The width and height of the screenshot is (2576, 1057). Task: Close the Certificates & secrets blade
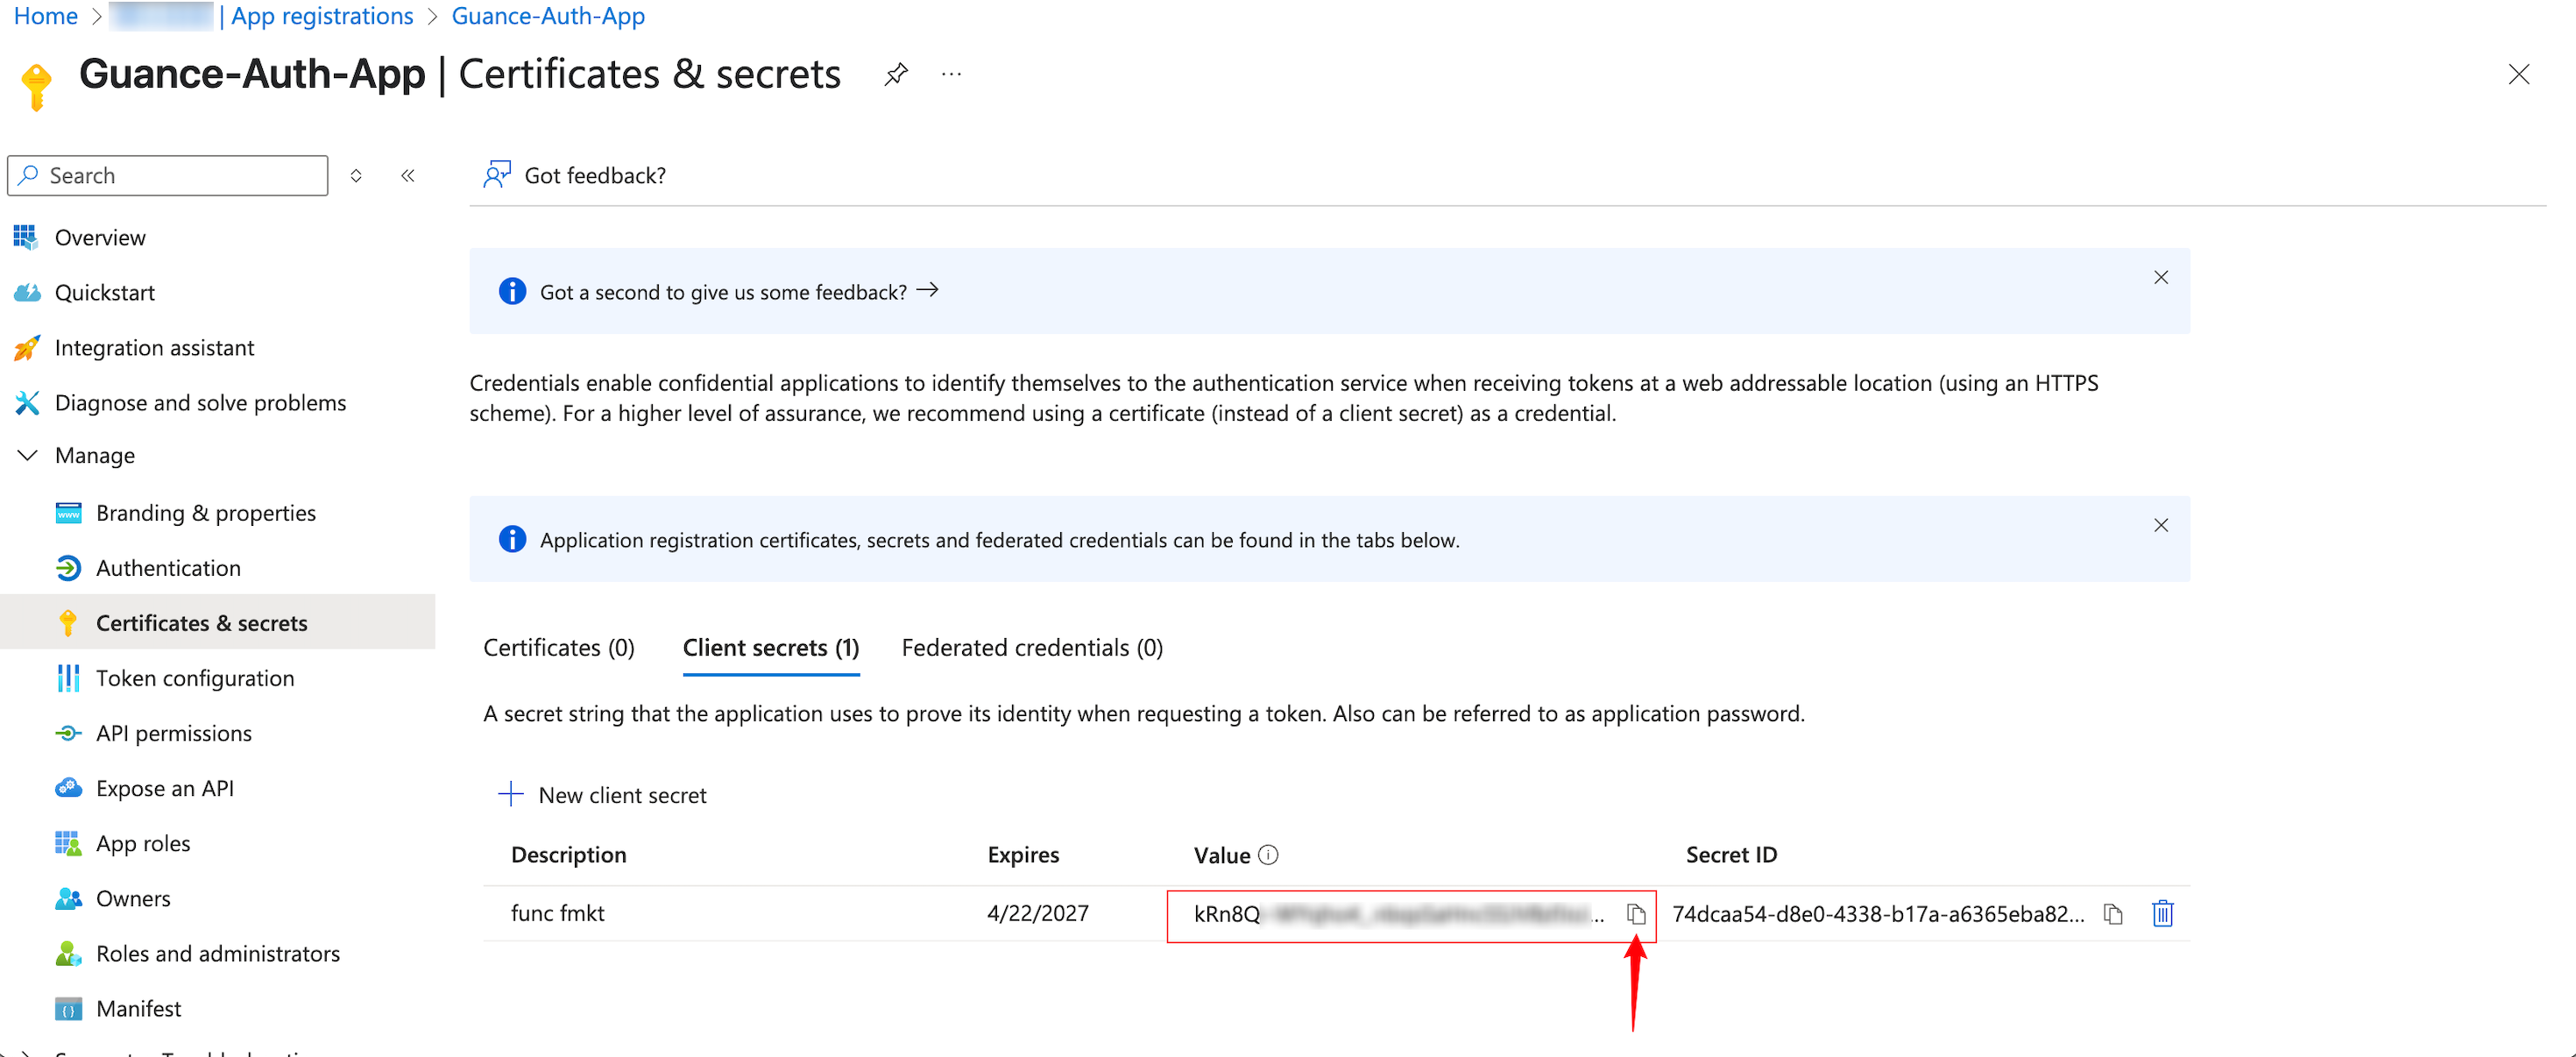pyautogui.click(x=2518, y=74)
